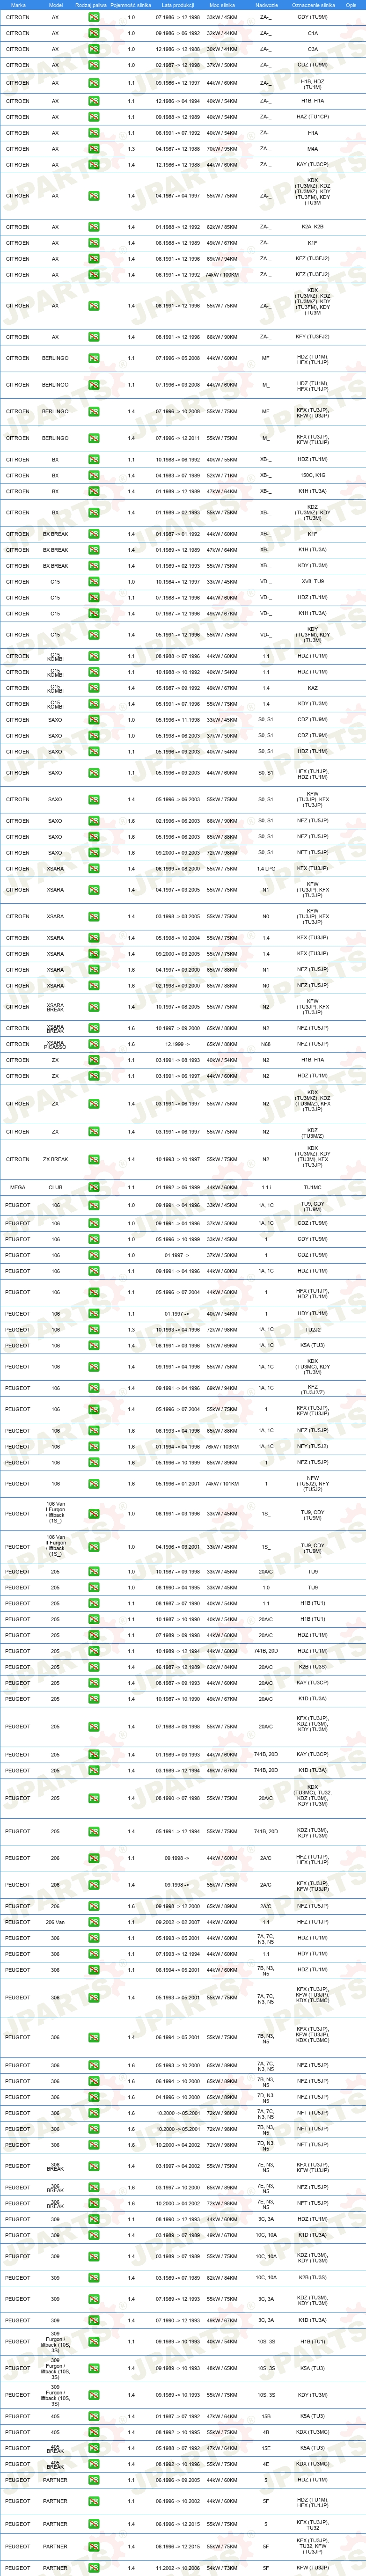
Task: Select the 206 Van model cell
Action: point(55,1922)
